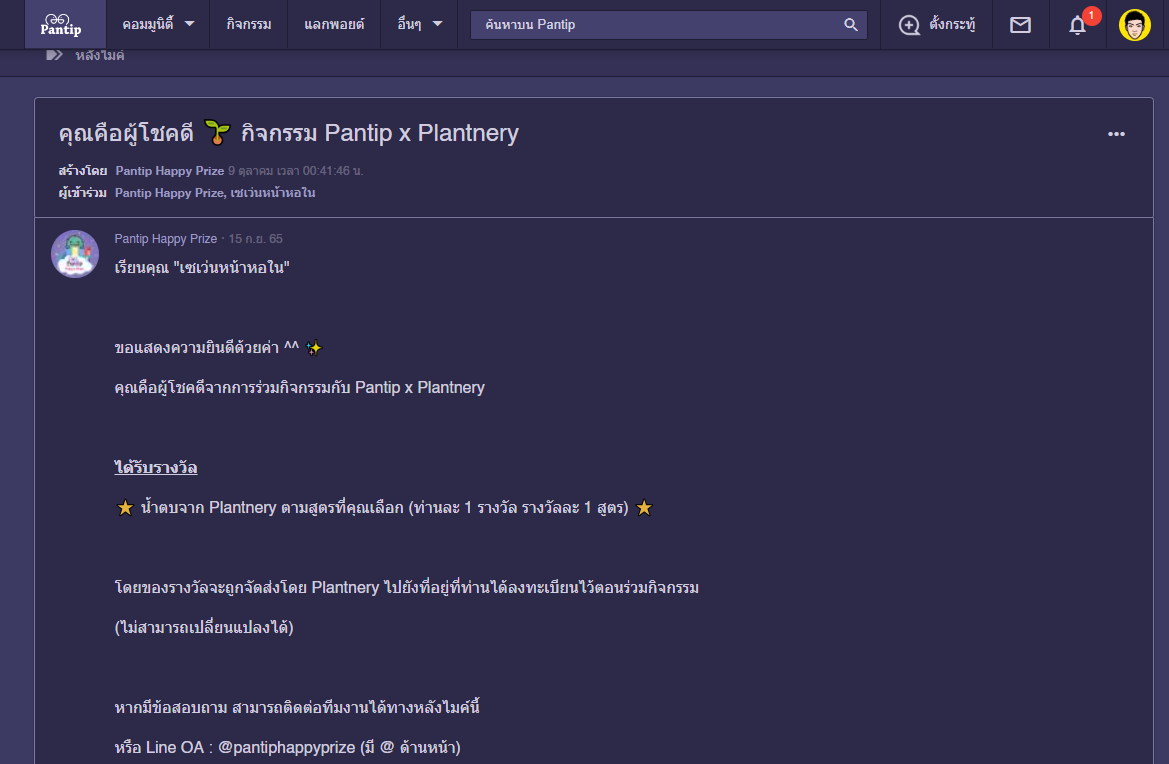The image size is (1169, 764).
Task: Open the notifications bell icon
Action: 1077,25
